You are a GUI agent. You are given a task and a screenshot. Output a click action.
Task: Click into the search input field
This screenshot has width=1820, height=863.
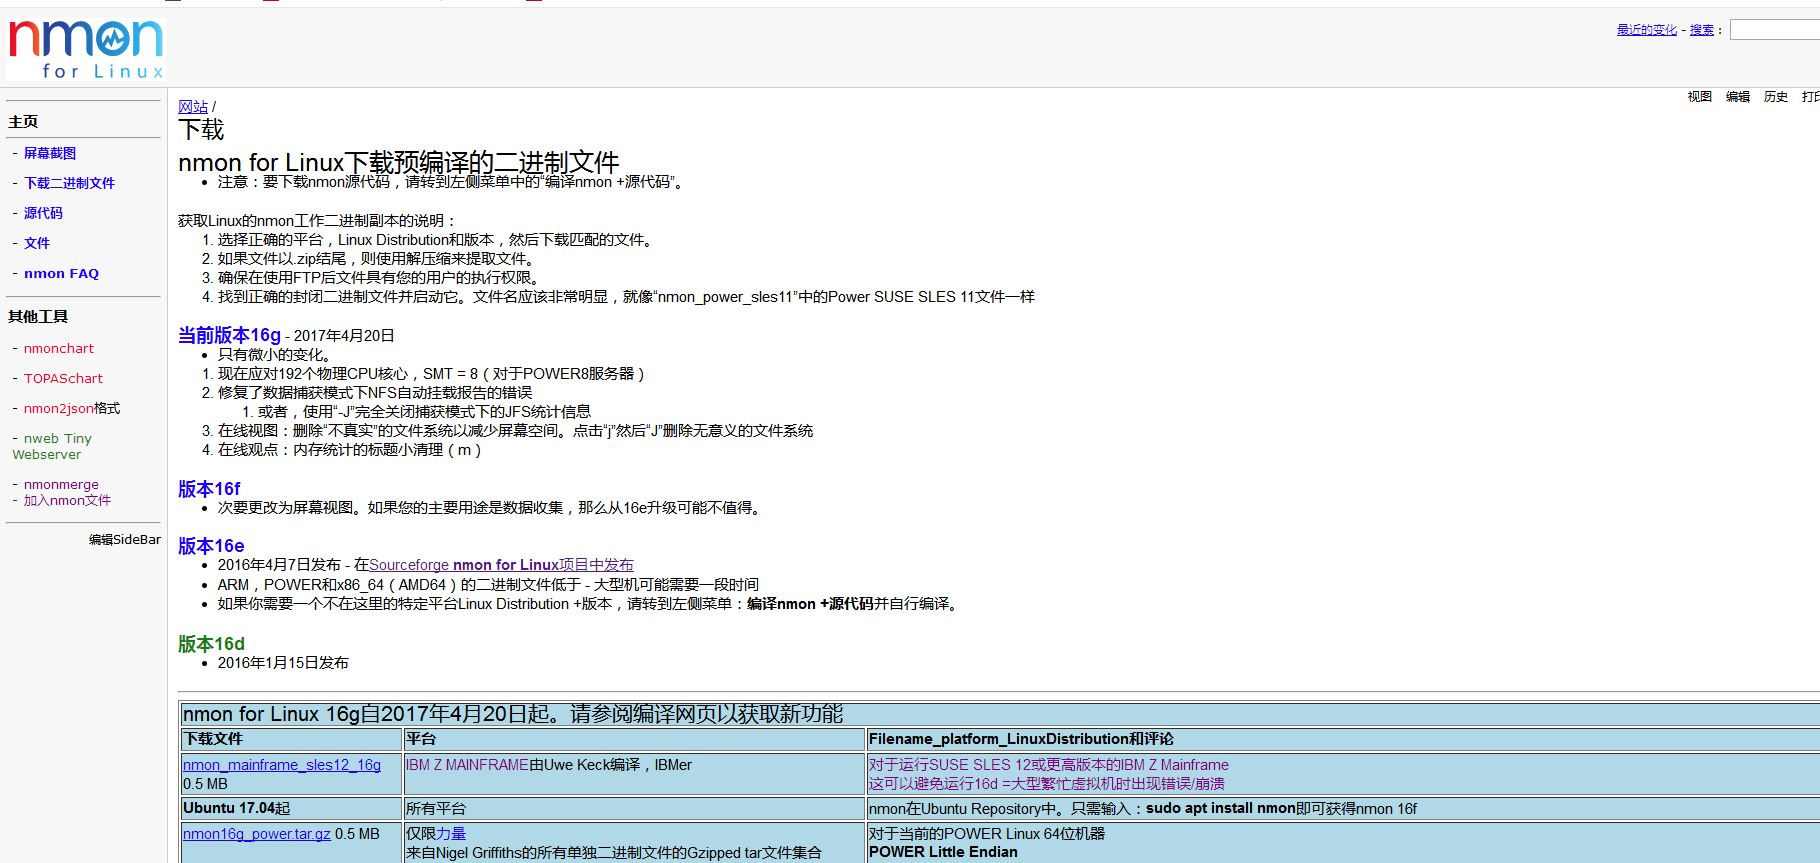click(1774, 30)
